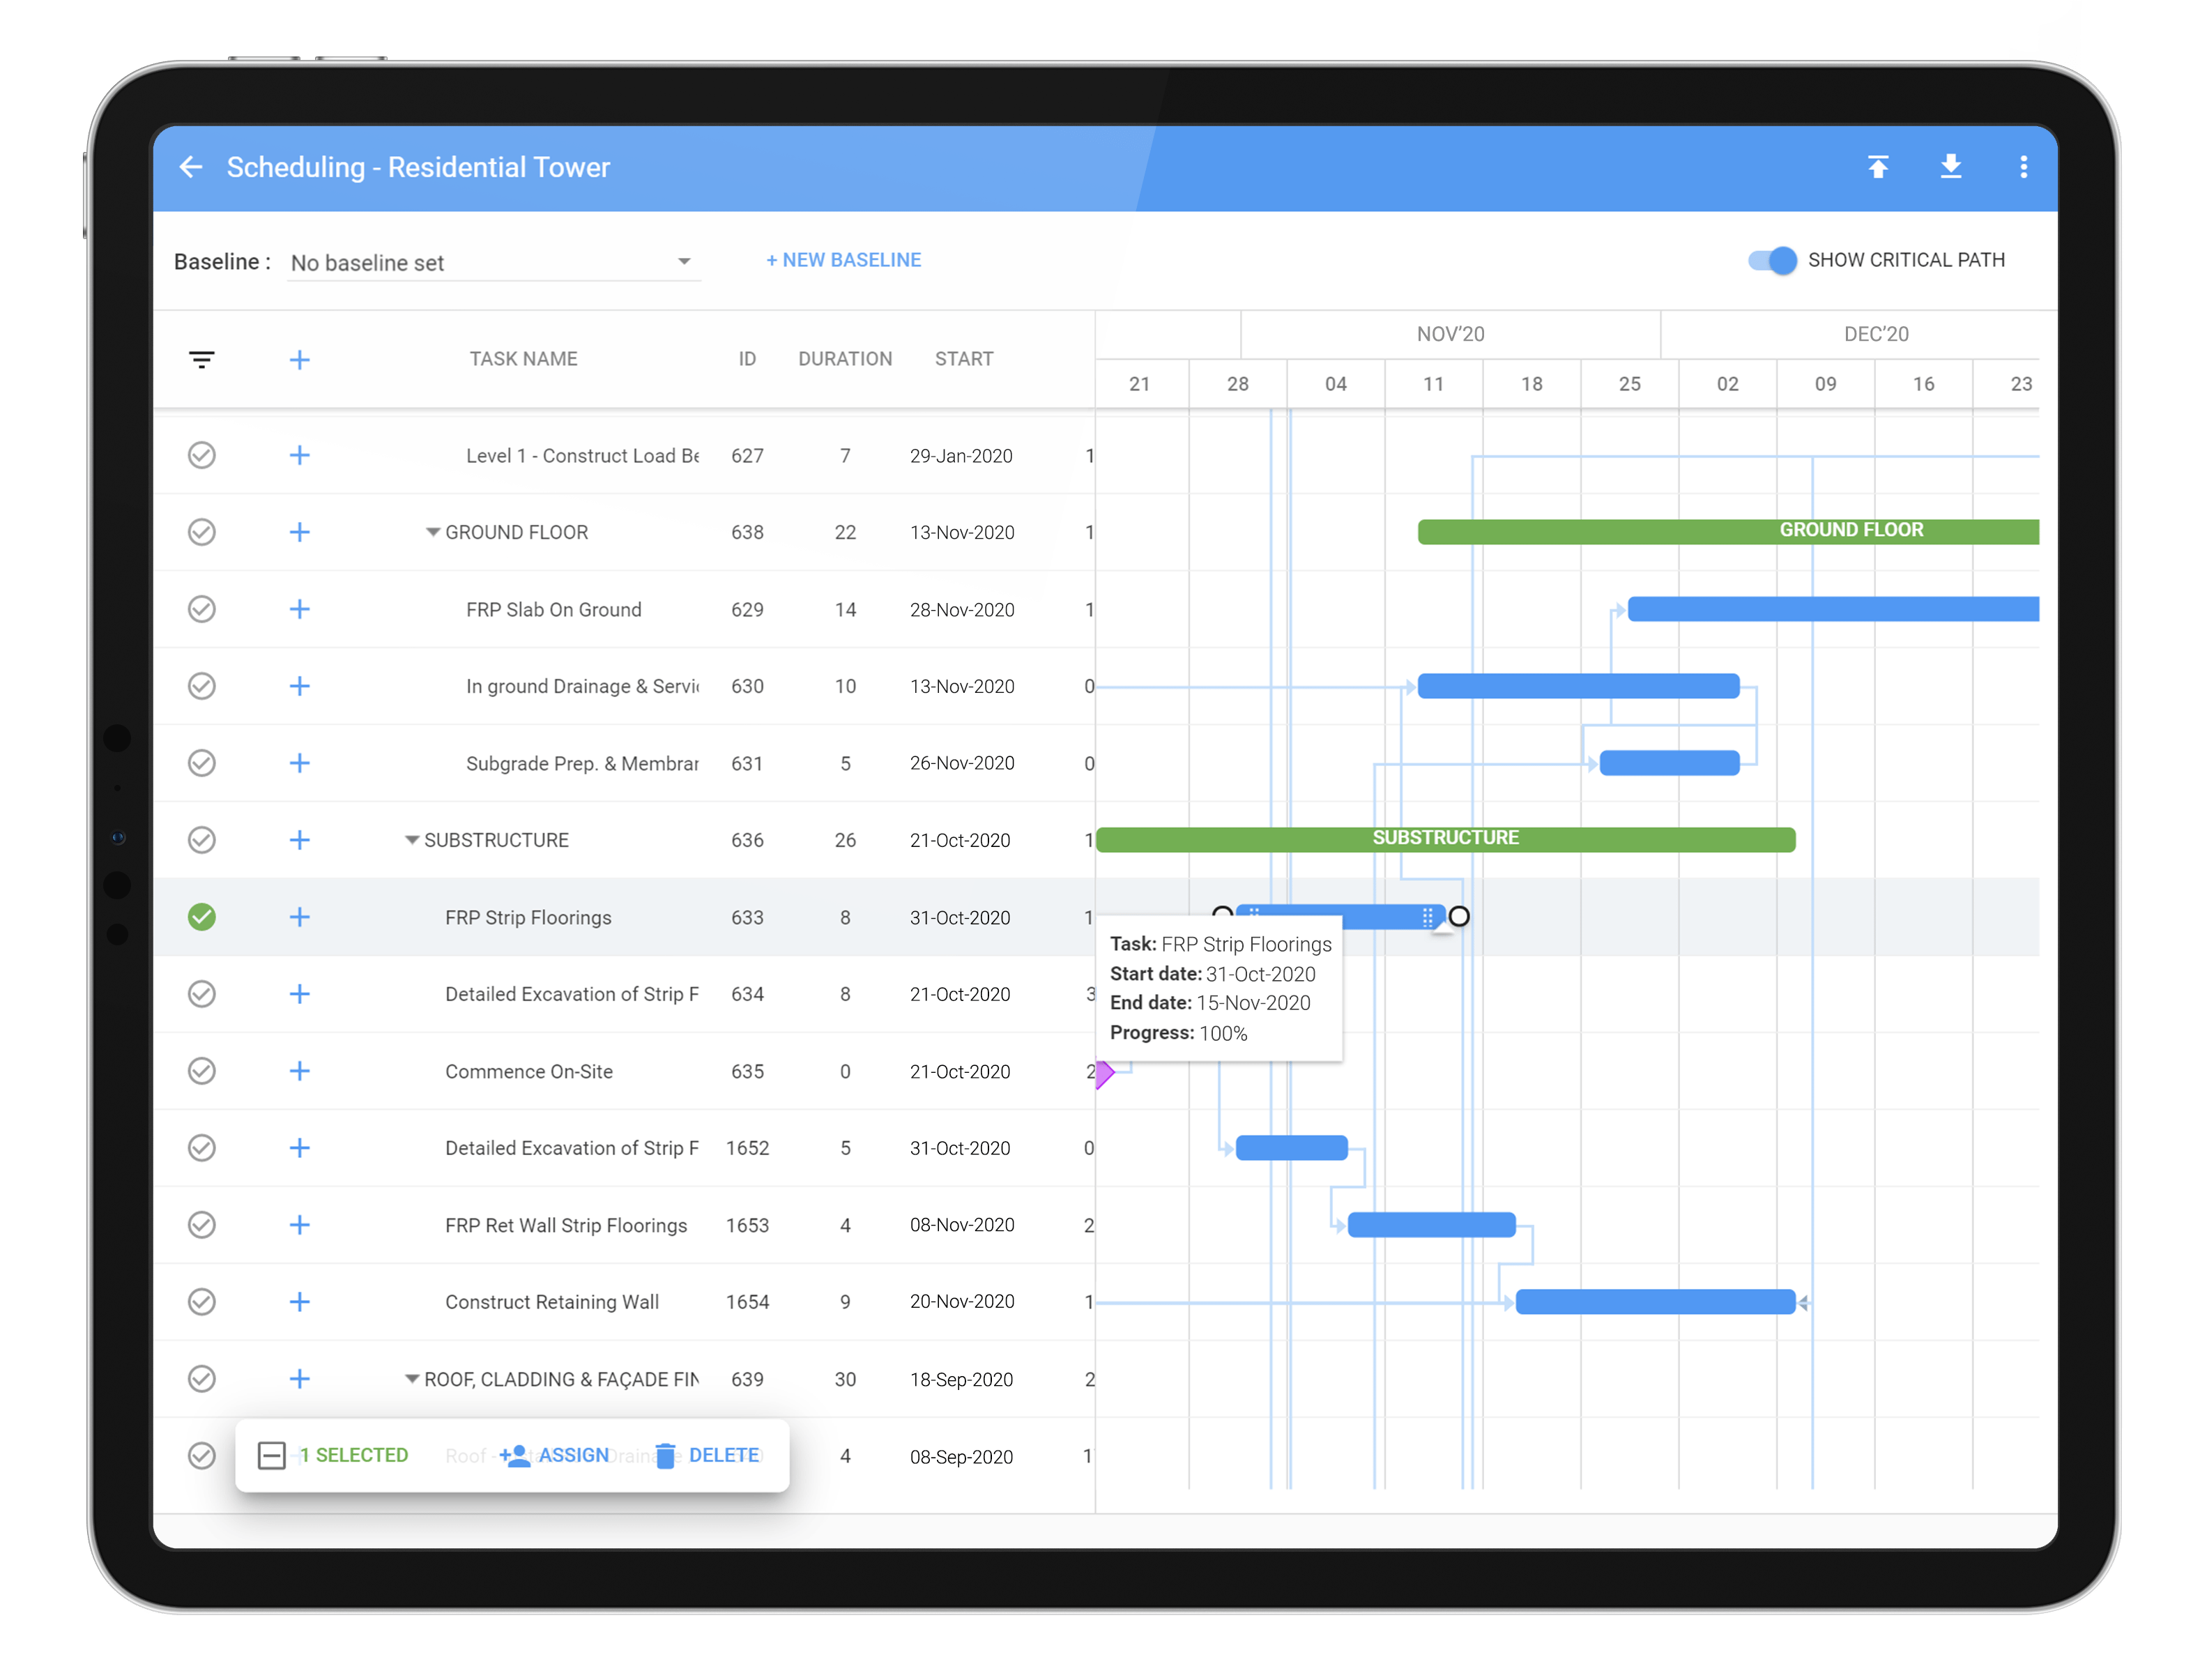Click the download icon in header
This screenshot has height=1680, width=2200.
click(1952, 167)
